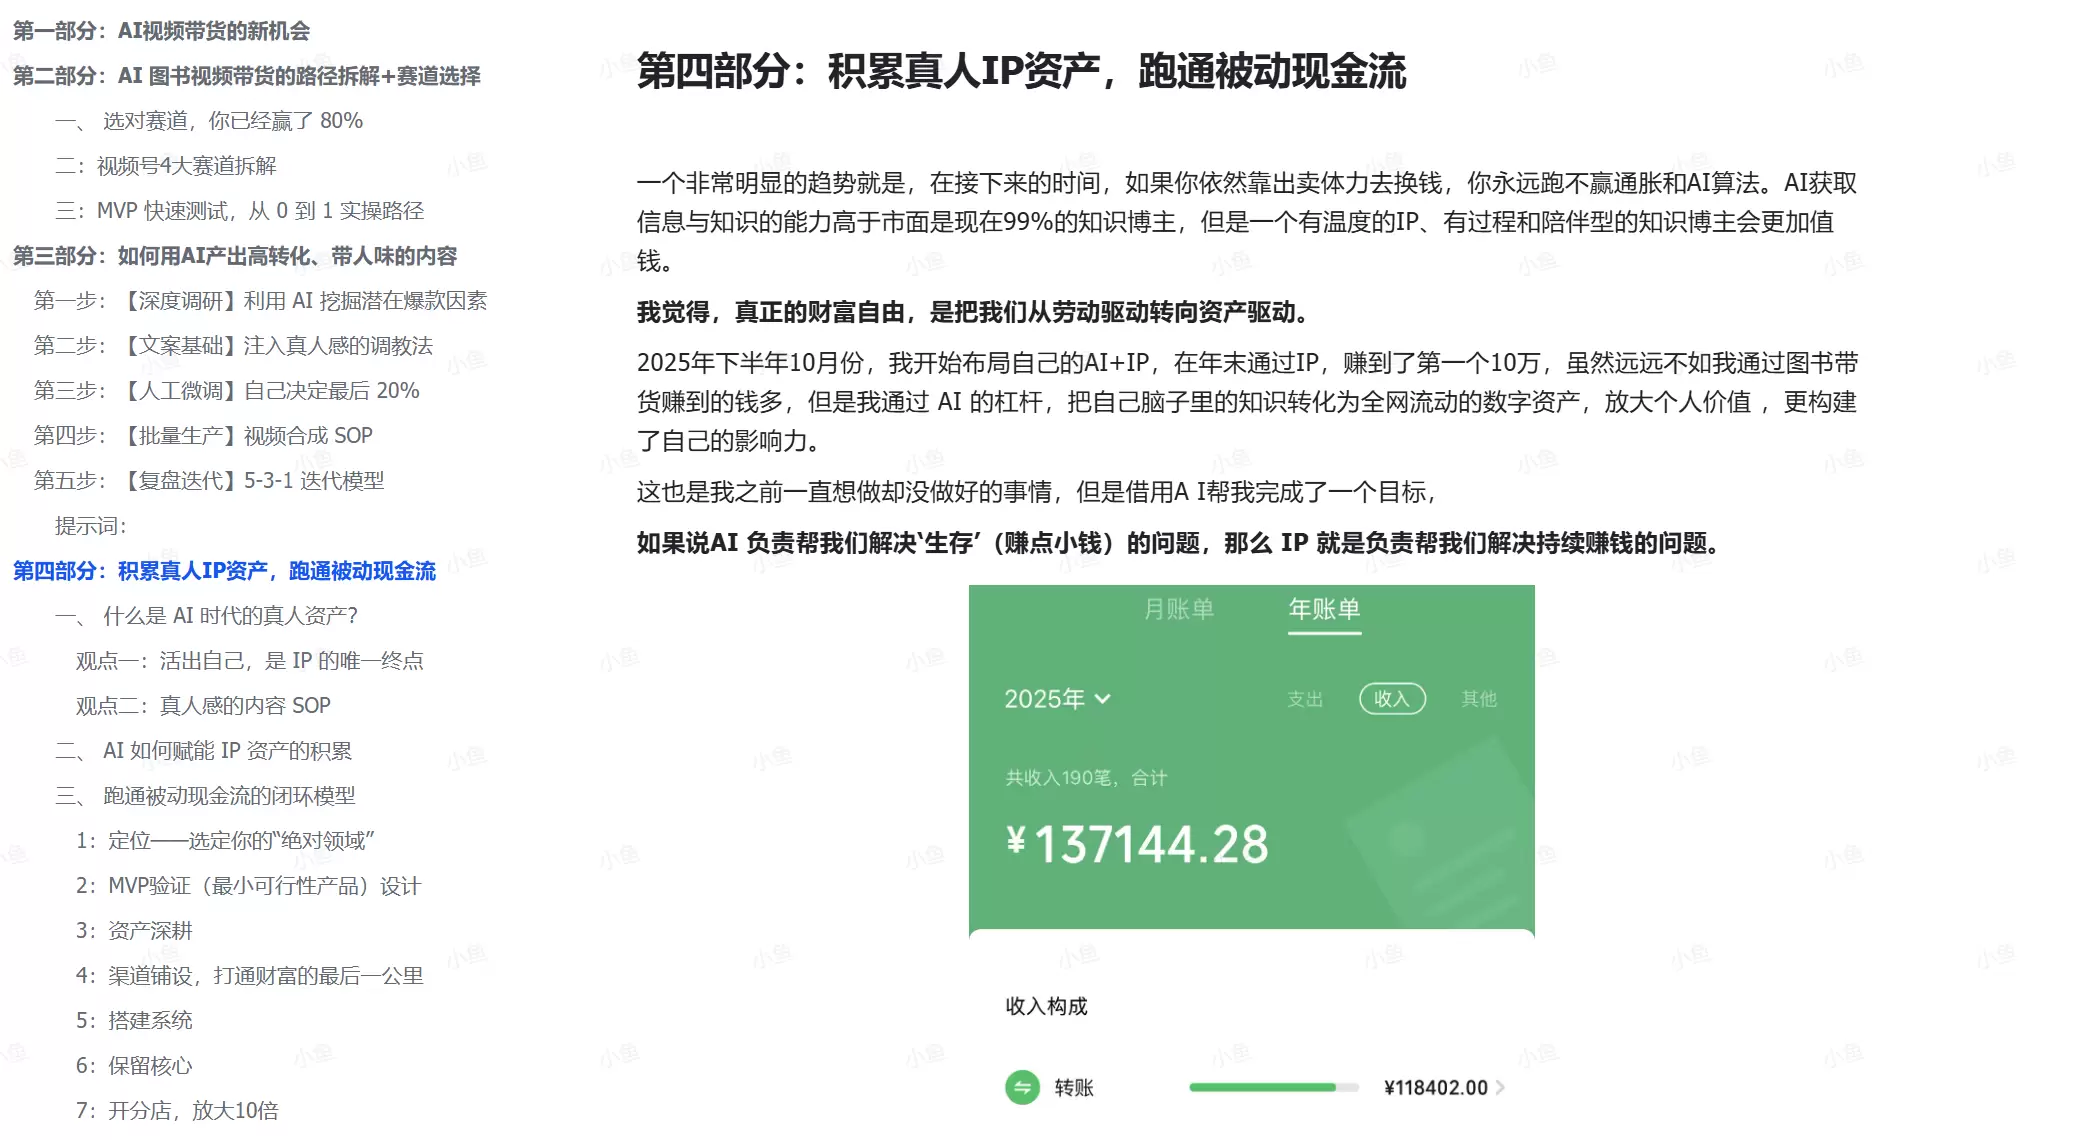Viewport: 2085px width, 1140px height.
Task: Open 7：开分店，放大10倍
Action: [x=177, y=1110]
